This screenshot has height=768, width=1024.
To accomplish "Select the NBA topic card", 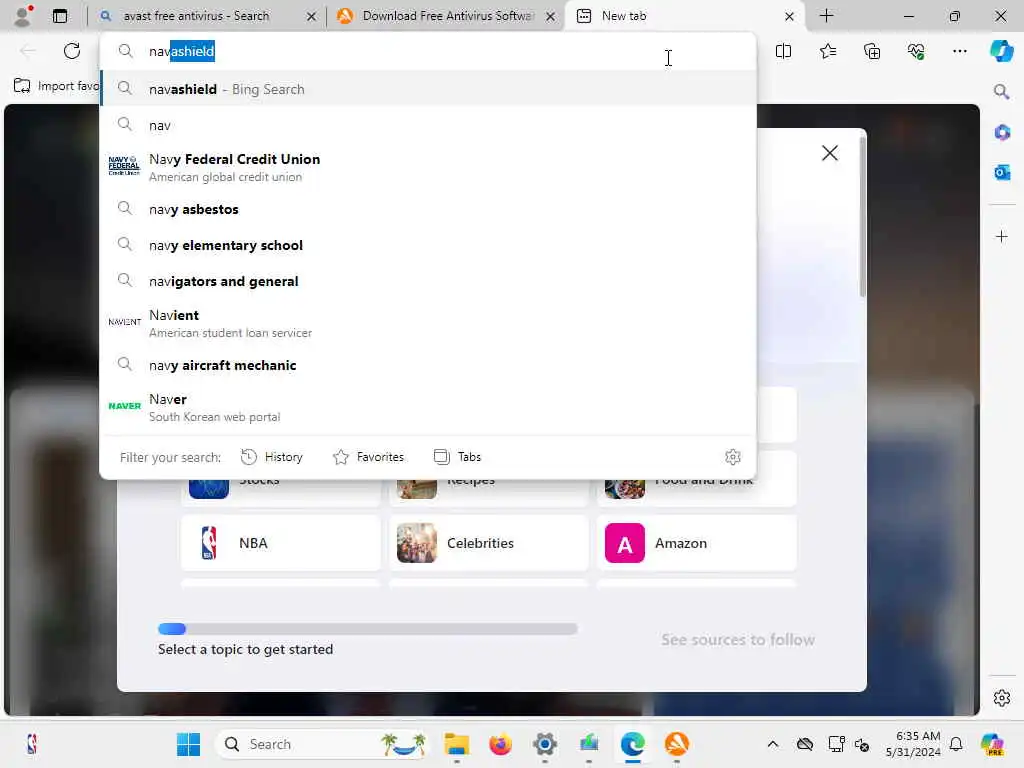I will 281,543.
